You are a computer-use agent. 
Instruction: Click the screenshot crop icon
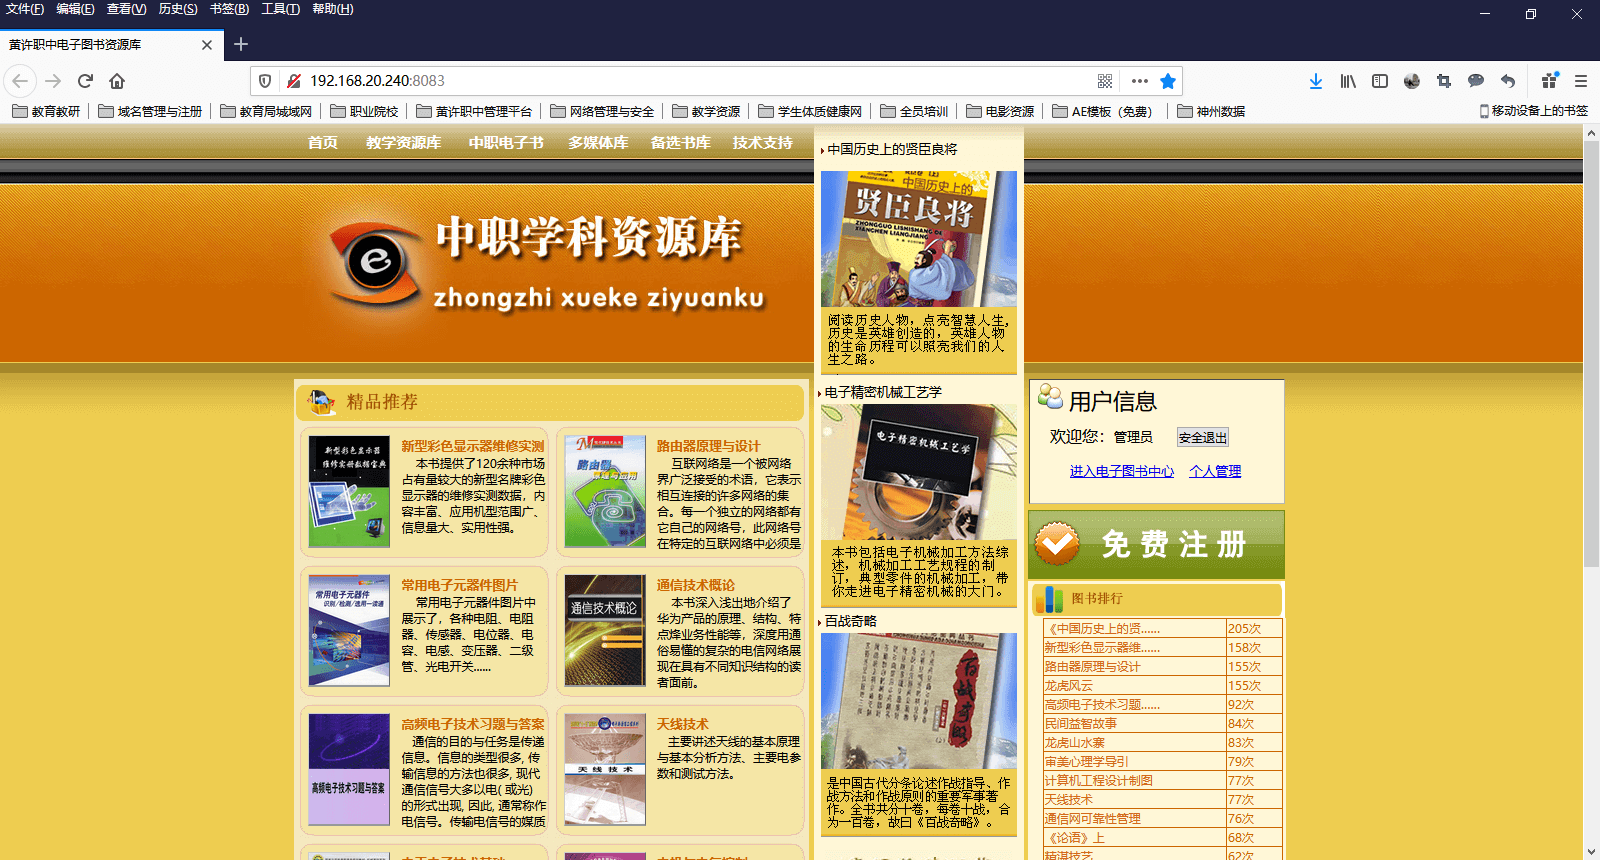point(1444,81)
